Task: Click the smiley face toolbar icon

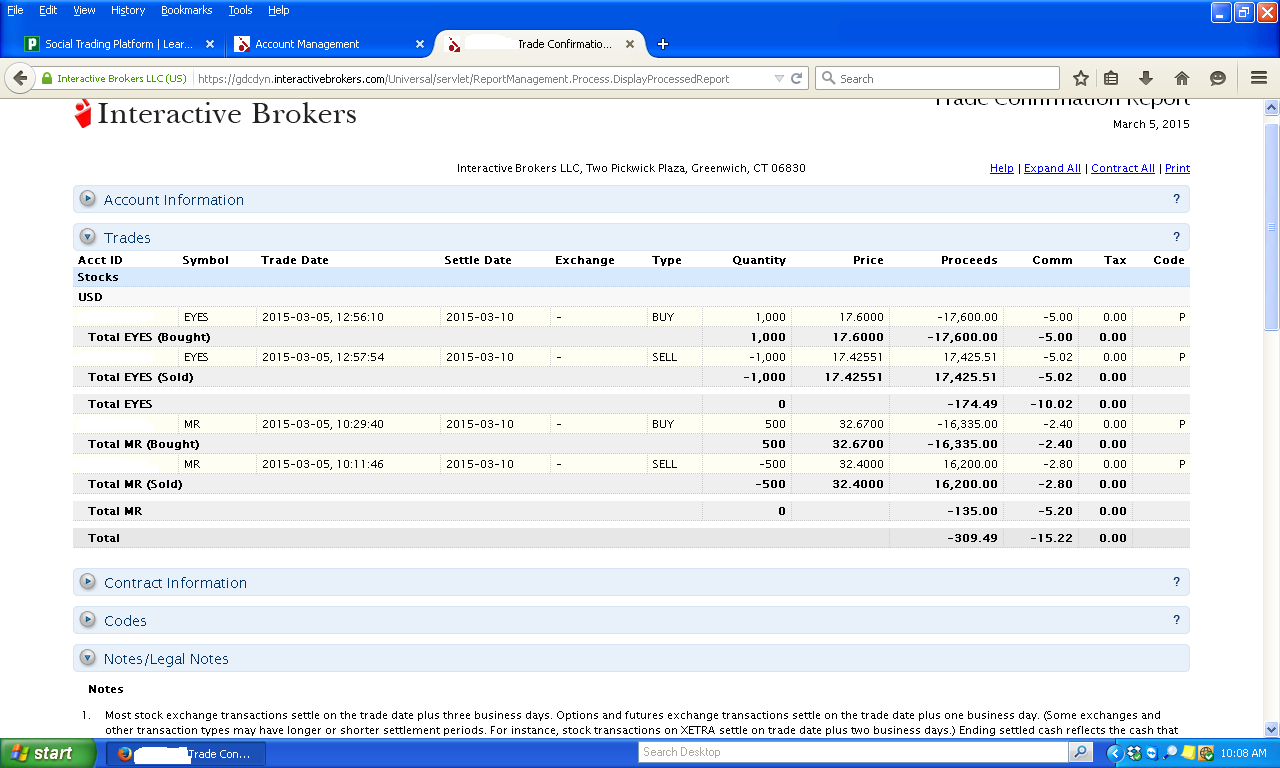Action: click(x=1218, y=78)
